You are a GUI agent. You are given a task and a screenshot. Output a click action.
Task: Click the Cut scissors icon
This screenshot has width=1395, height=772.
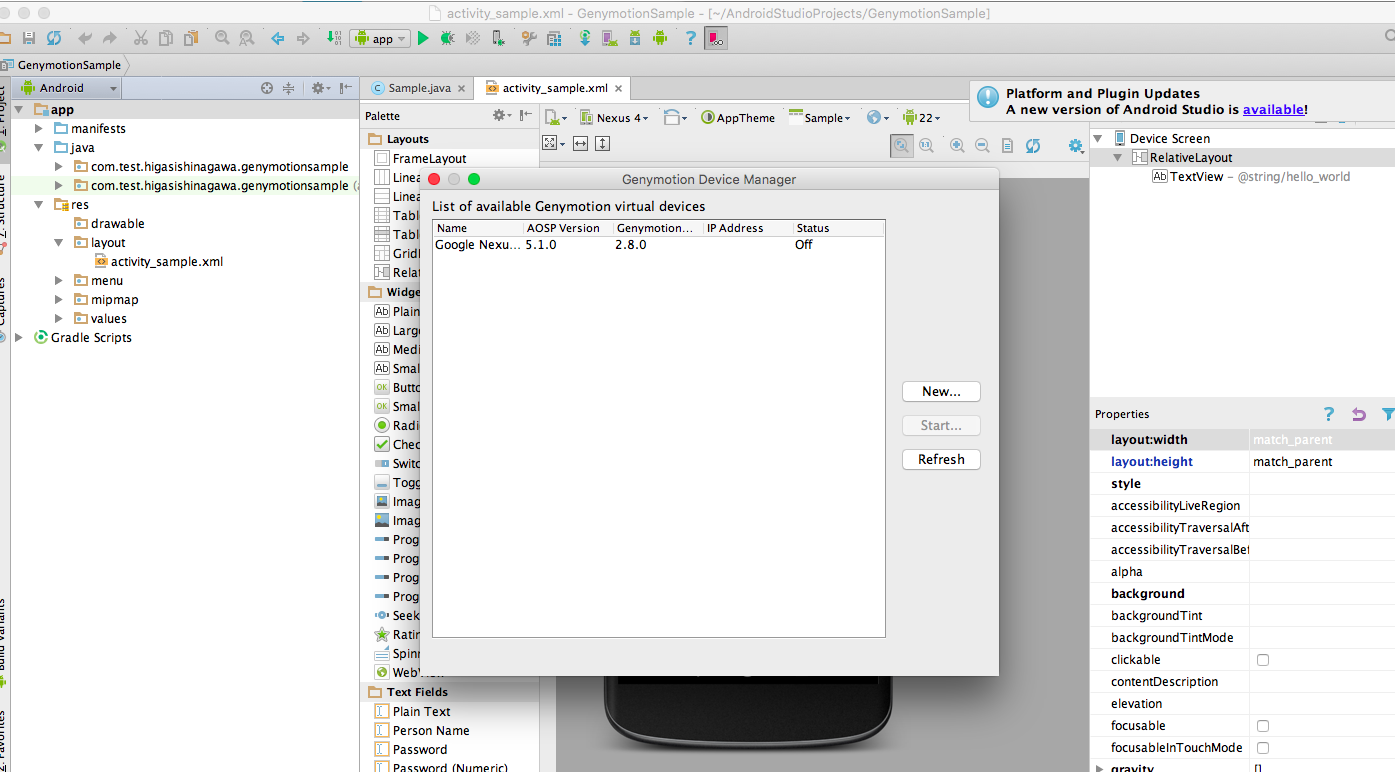[140, 38]
